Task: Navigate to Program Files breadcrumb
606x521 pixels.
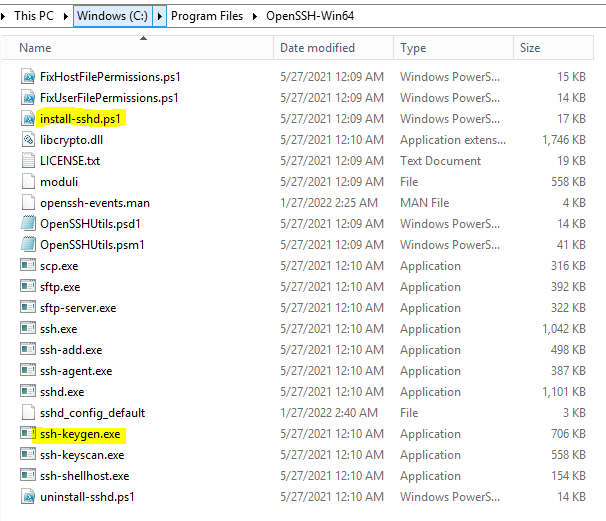Action: point(207,16)
